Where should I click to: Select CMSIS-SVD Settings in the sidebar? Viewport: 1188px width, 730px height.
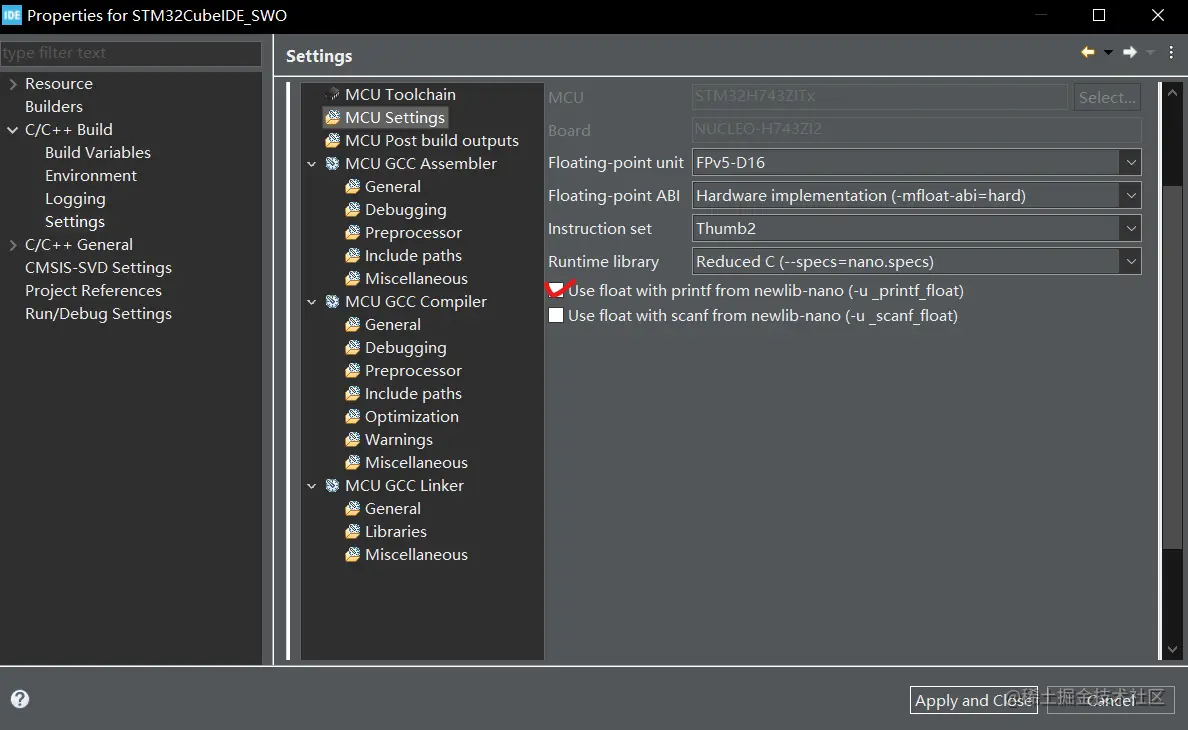point(98,268)
